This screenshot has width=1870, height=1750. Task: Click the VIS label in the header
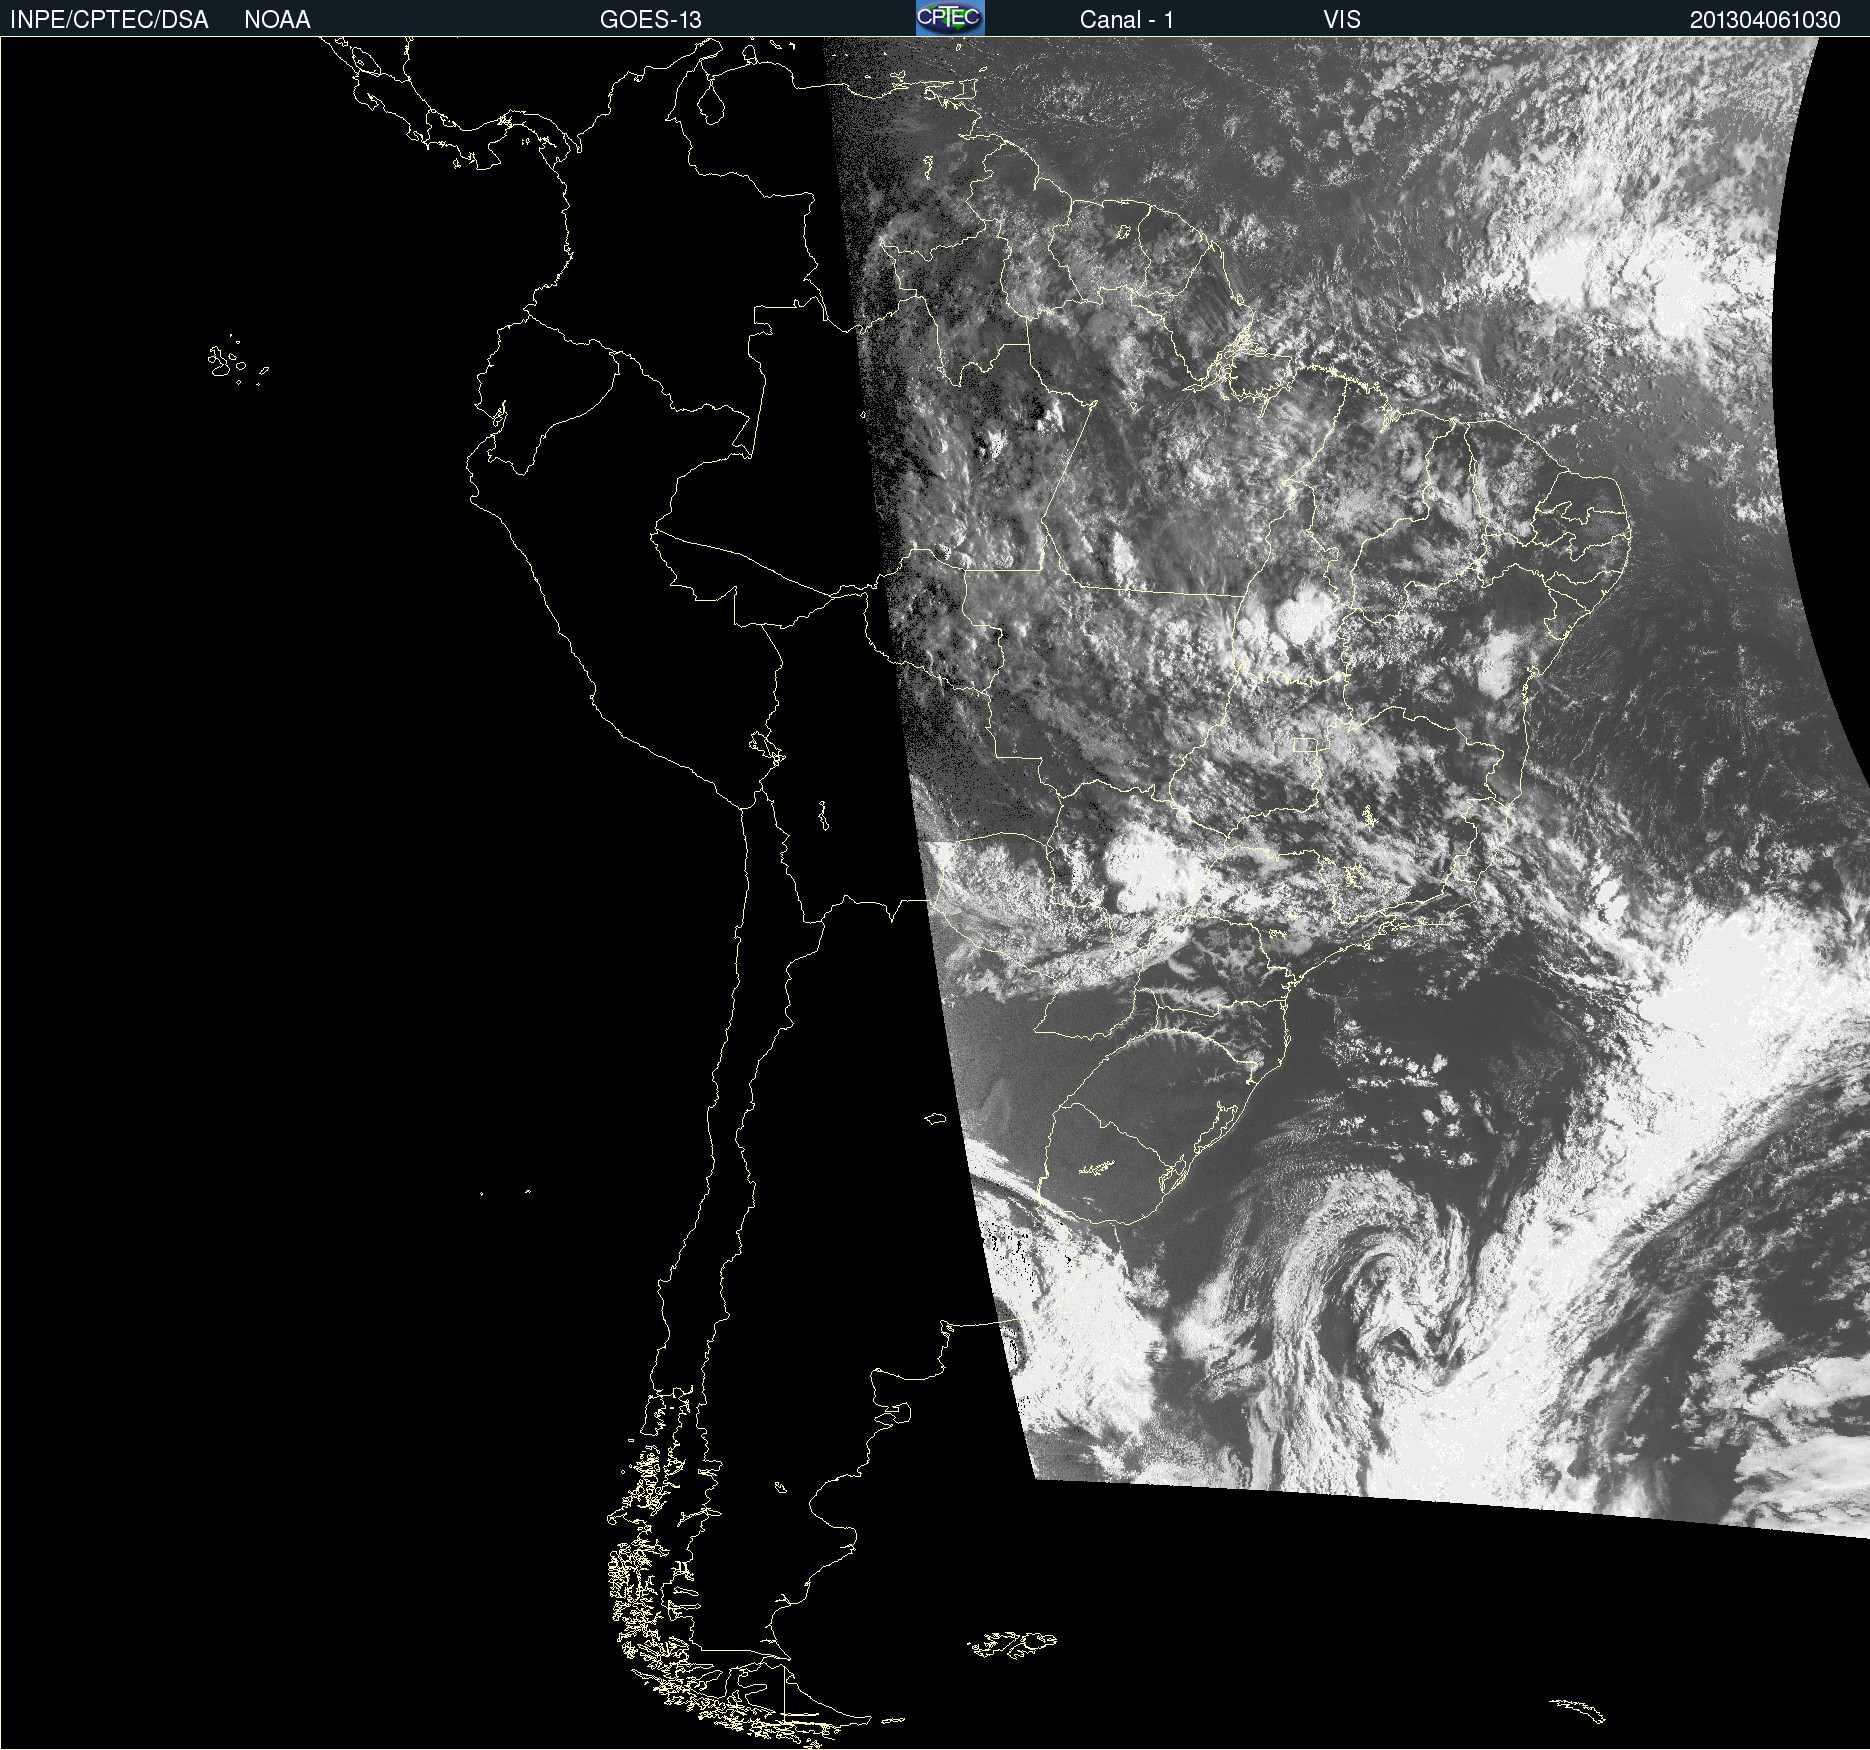pyautogui.click(x=1341, y=20)
